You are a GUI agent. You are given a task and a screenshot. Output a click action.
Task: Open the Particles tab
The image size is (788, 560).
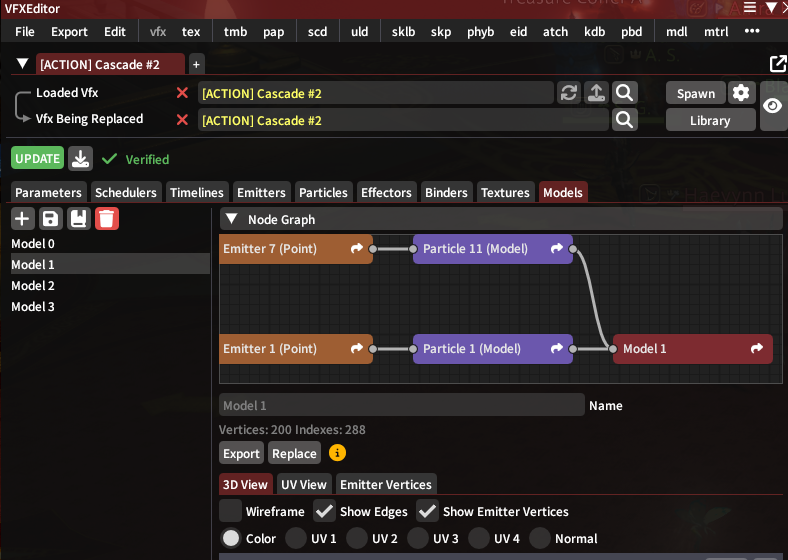tap(323, 192)
